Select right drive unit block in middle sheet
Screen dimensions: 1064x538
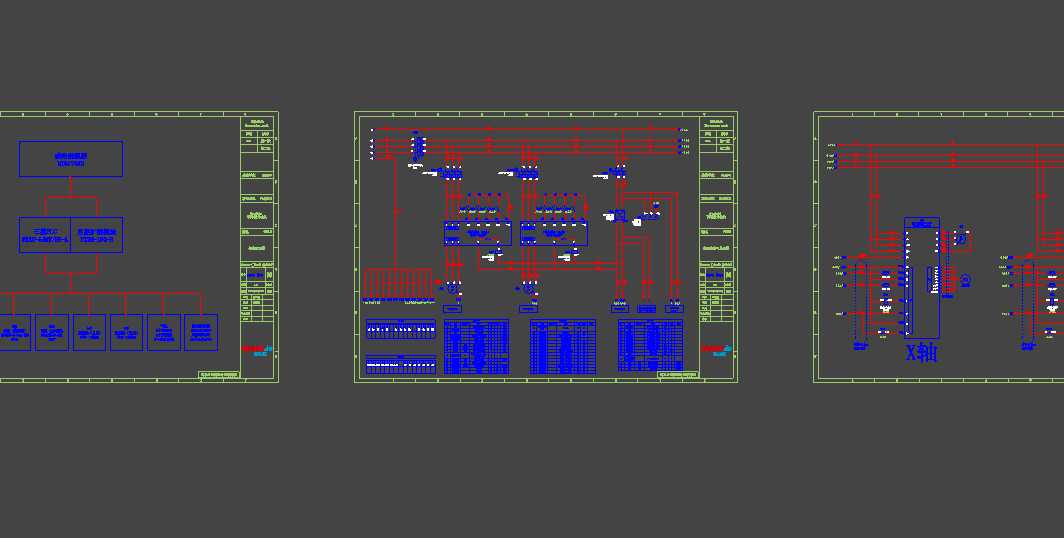[554, 233]
